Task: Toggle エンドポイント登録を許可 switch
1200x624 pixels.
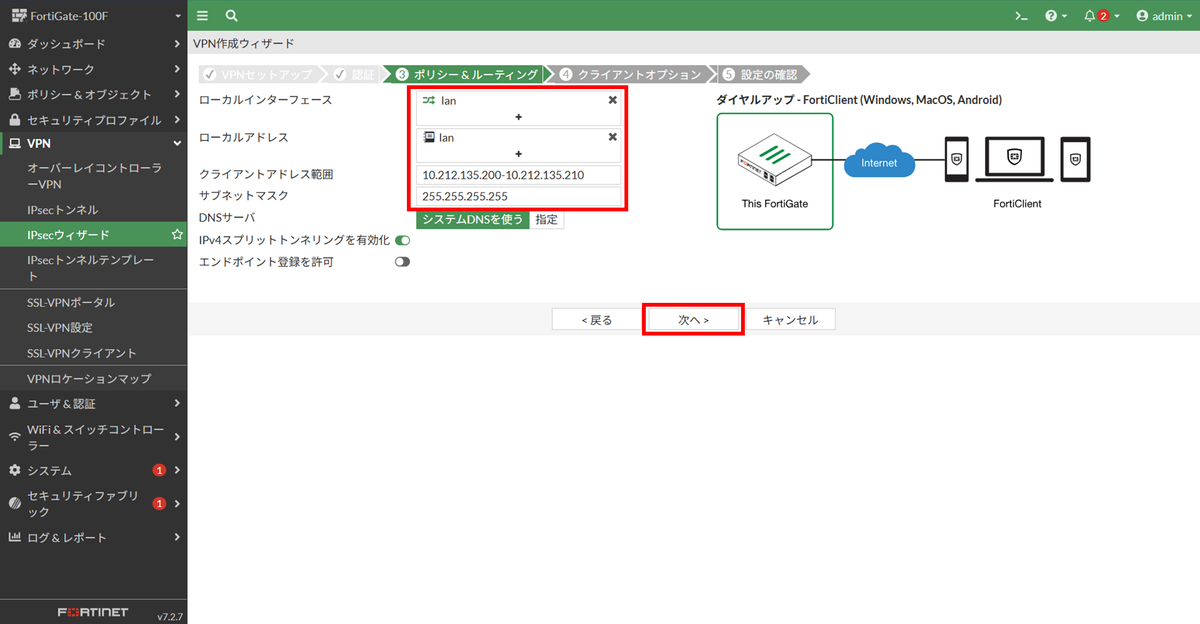Action: coord(403,262)
